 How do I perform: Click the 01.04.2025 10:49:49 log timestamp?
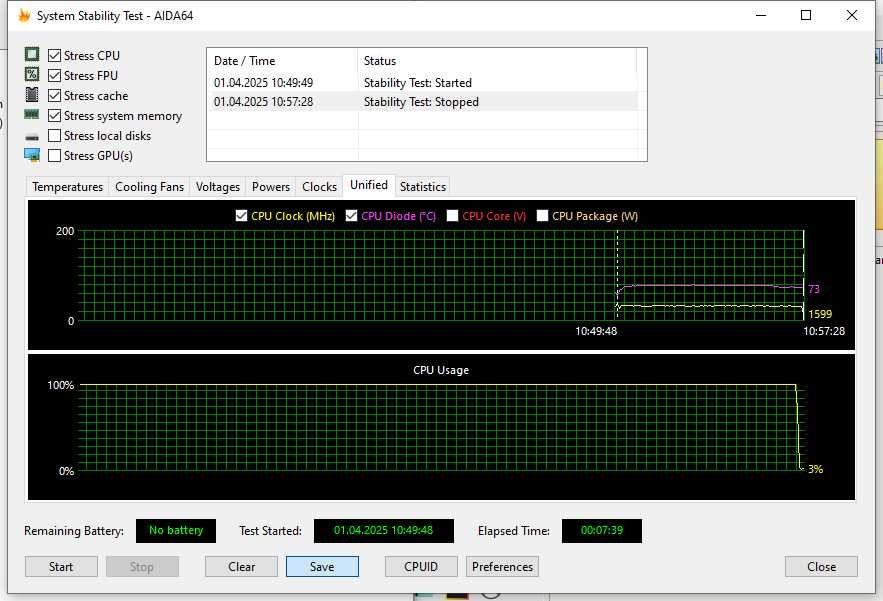pos(264,83)
